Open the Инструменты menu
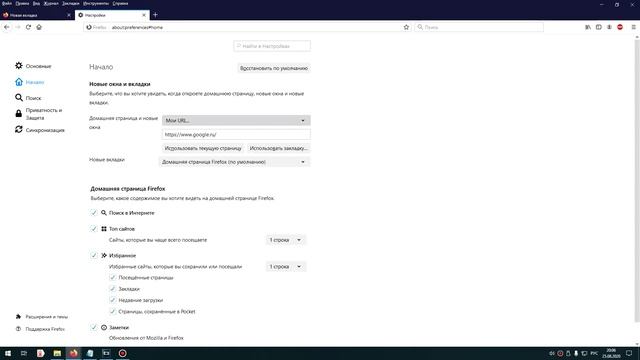The image size is (640, 360). 96,3
